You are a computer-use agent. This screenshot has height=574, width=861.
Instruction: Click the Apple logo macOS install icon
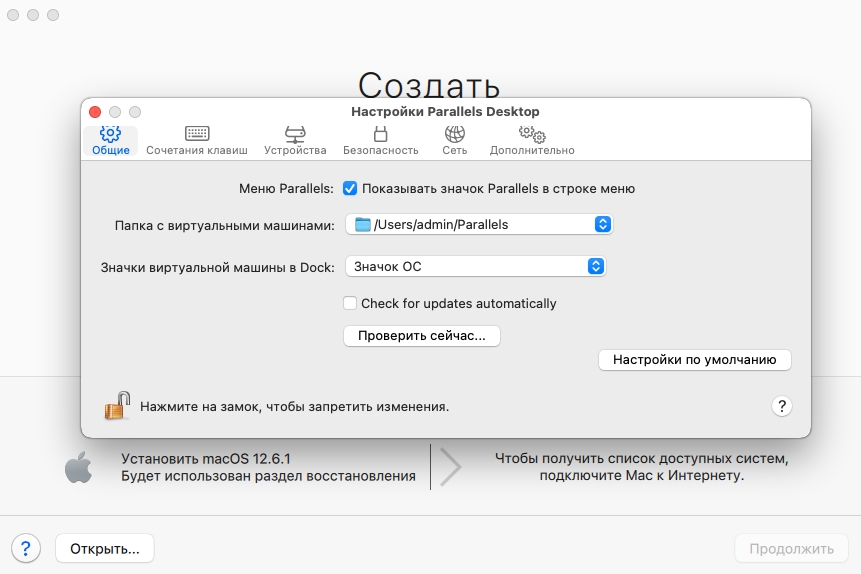pos(79,467)
